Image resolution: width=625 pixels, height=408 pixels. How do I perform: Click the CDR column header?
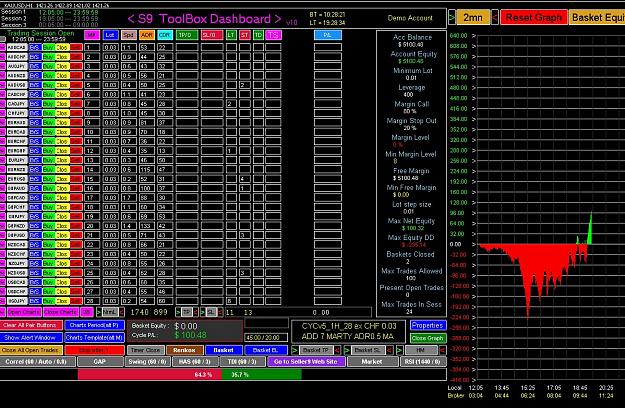coord(165,35)
